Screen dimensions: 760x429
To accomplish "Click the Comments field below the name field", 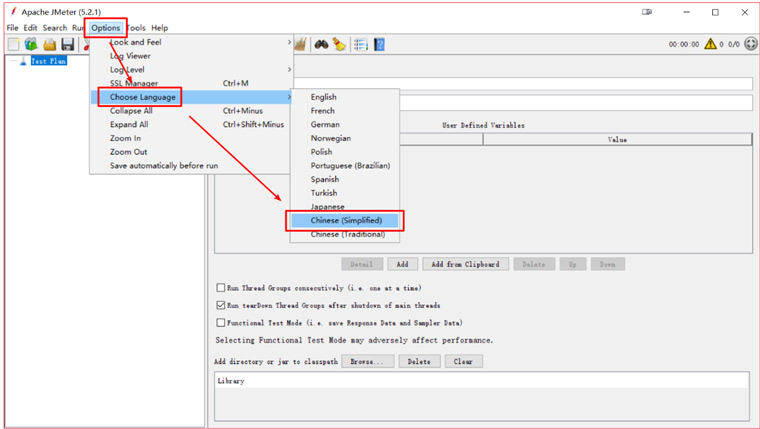I will [576, 103].
